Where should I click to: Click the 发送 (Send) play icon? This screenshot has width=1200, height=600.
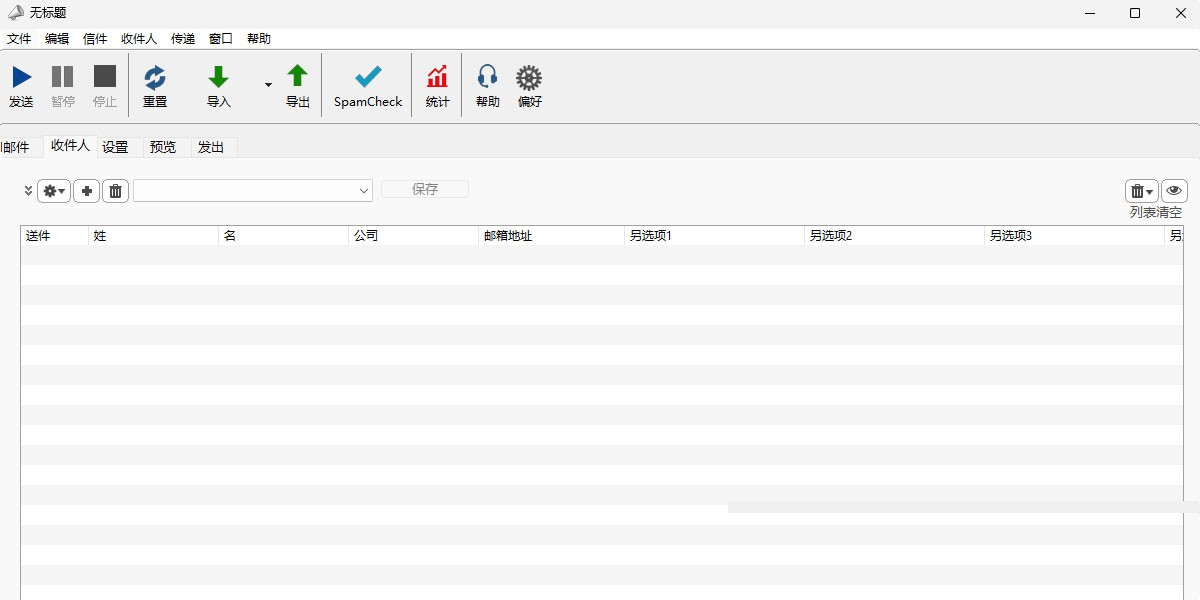(21, 77)
